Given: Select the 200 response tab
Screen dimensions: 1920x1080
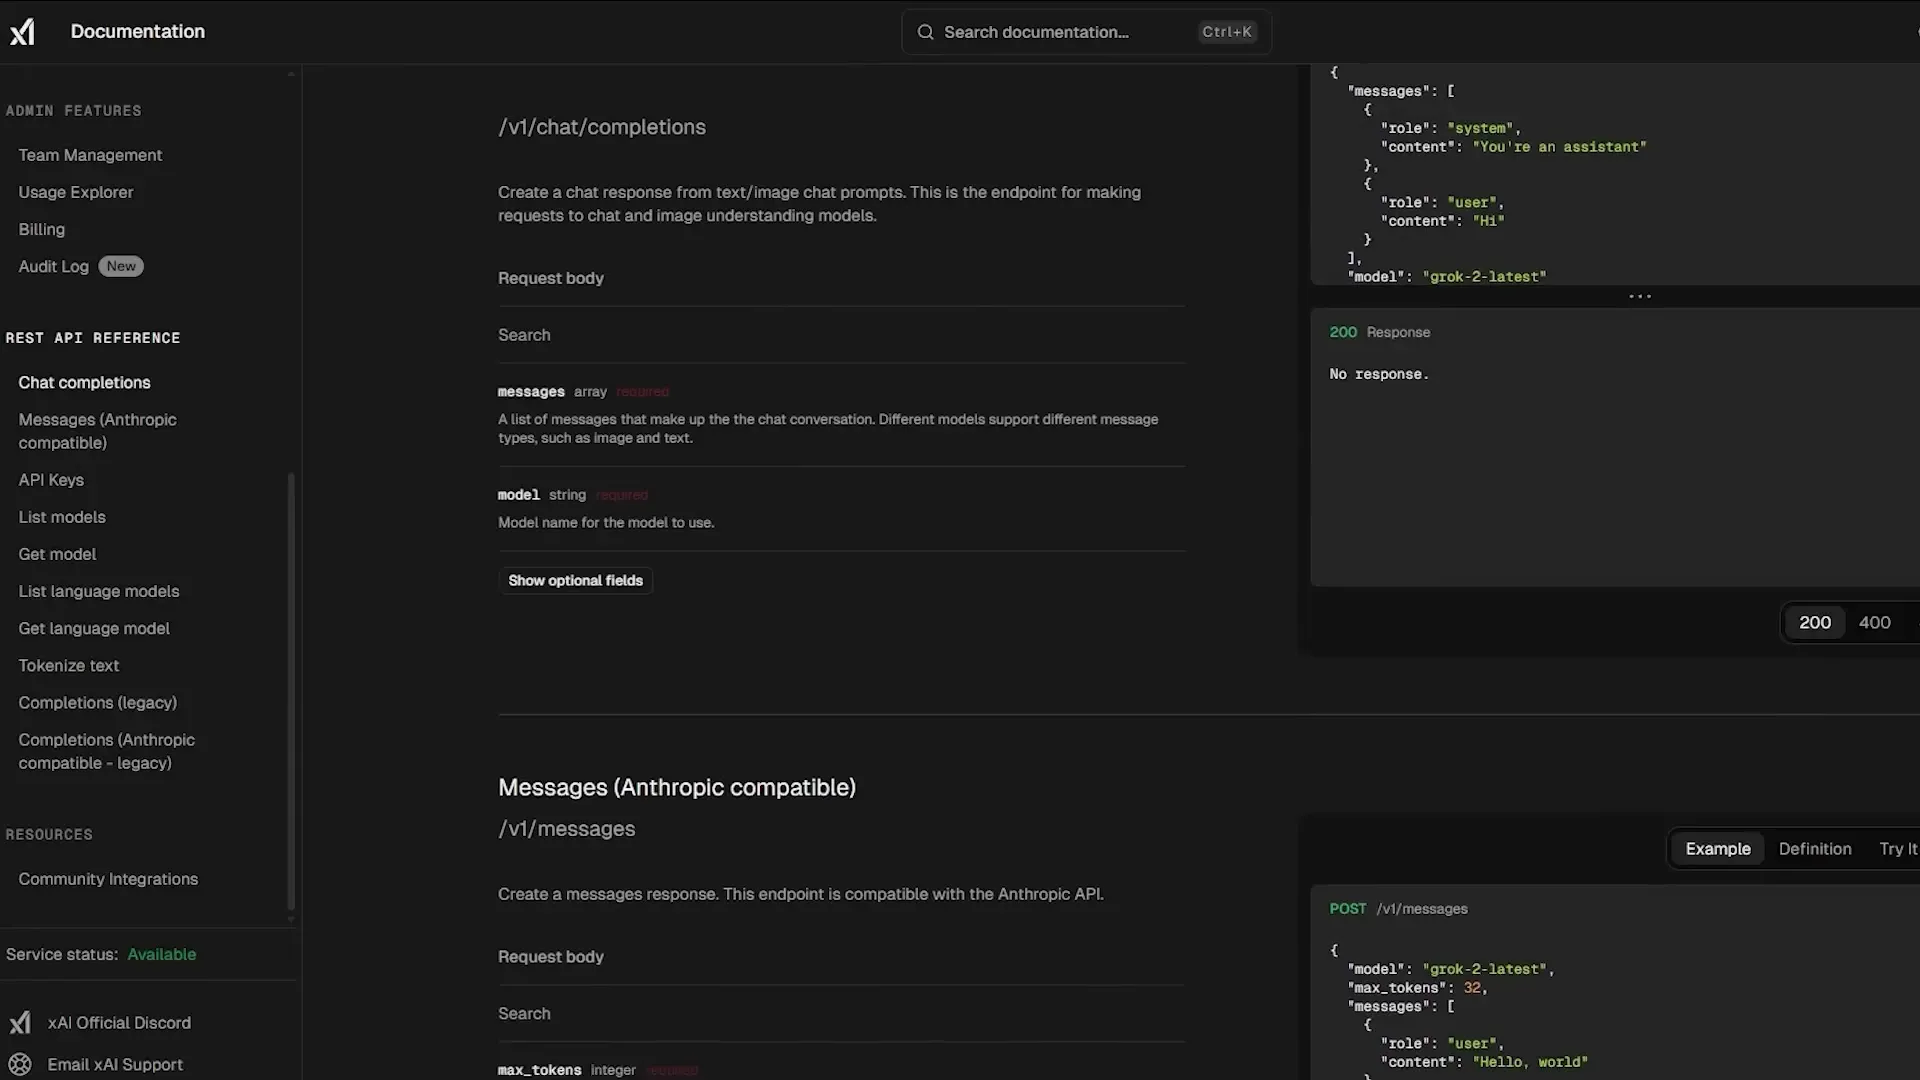Looking at the screenshot, I should [x=1815, y=622].
